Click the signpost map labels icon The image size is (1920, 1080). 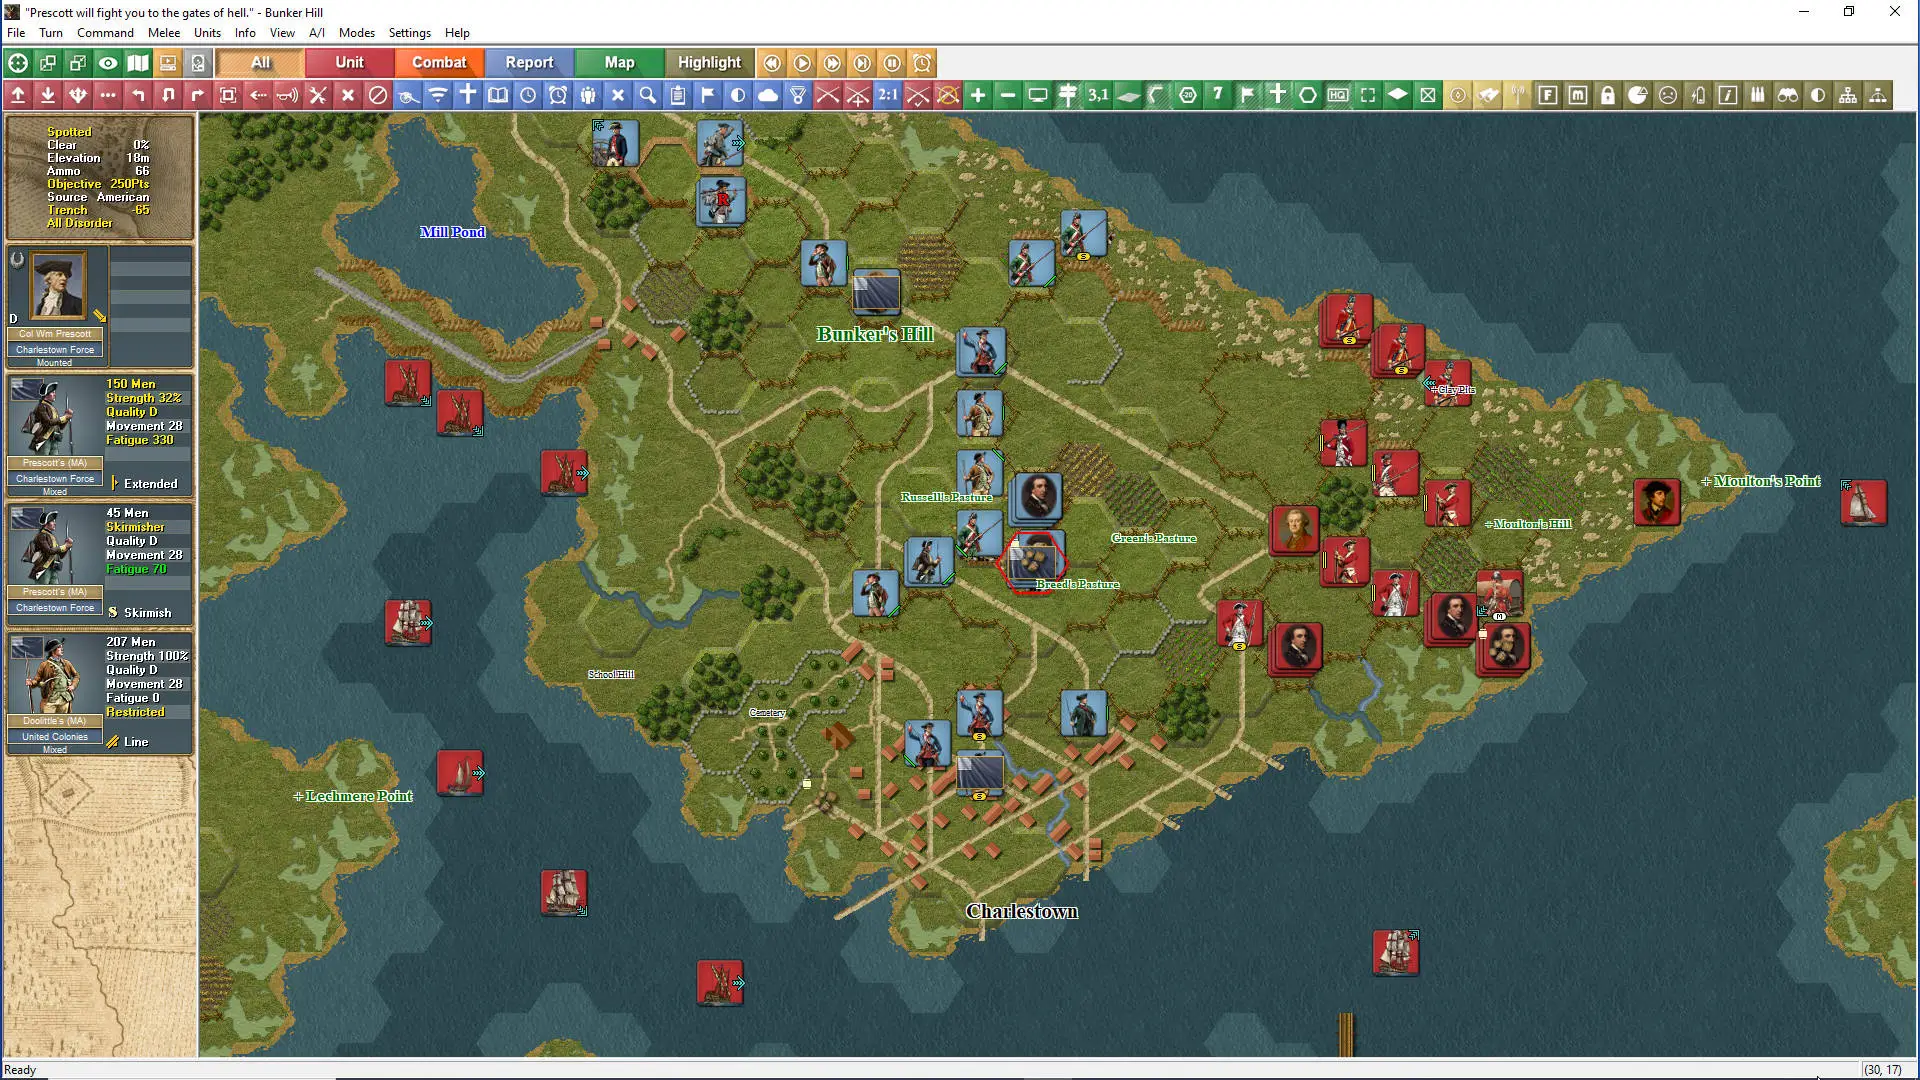(x=1068, y=95)
